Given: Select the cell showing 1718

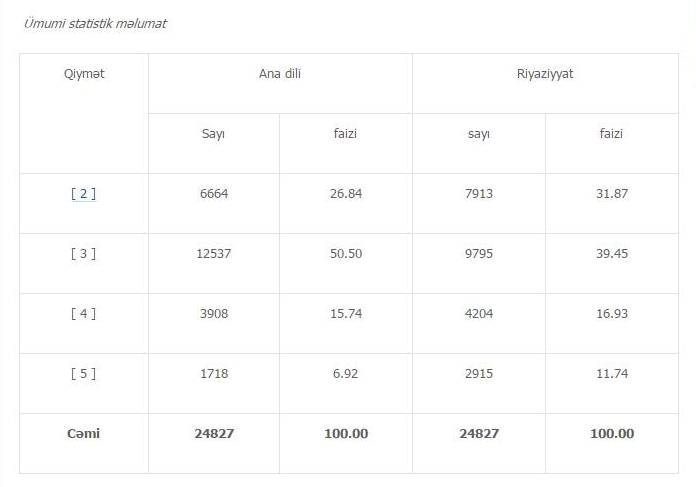Looking at the screenshot, I should pos(214,374).
